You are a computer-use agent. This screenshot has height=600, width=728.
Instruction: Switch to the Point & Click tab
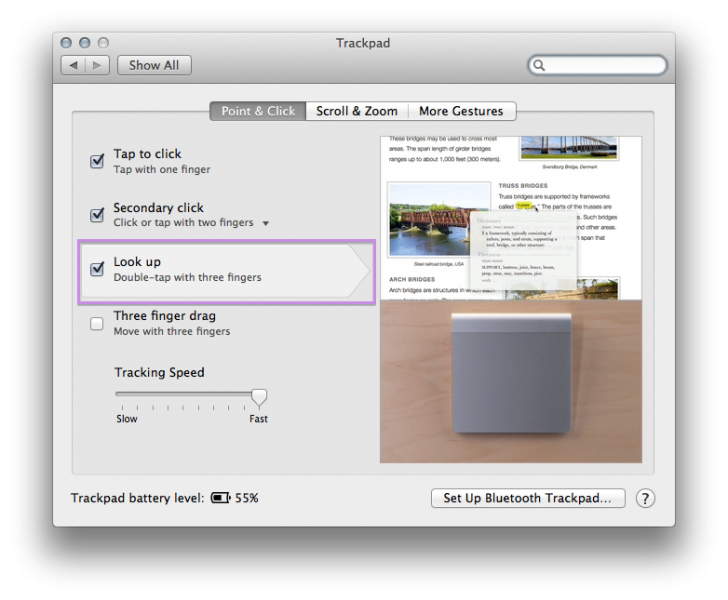click(x=258, y=111)
